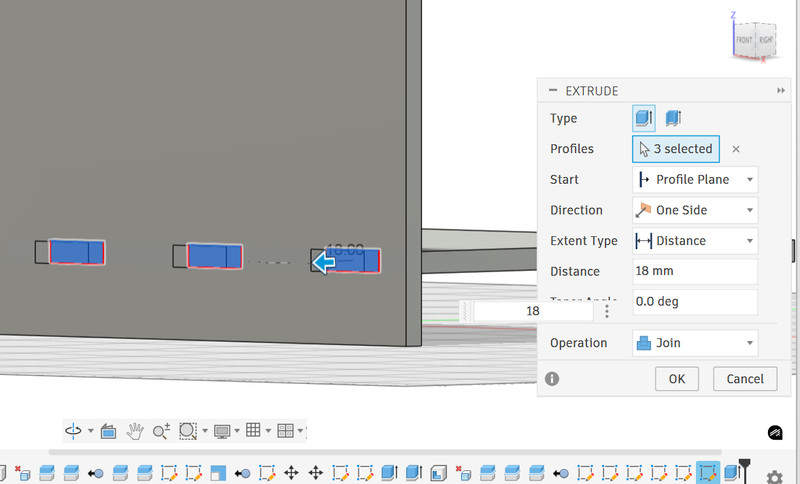Viewport: 800px width, 484px height.
Task: Open timeline settings gear
Action: [774, 478]
